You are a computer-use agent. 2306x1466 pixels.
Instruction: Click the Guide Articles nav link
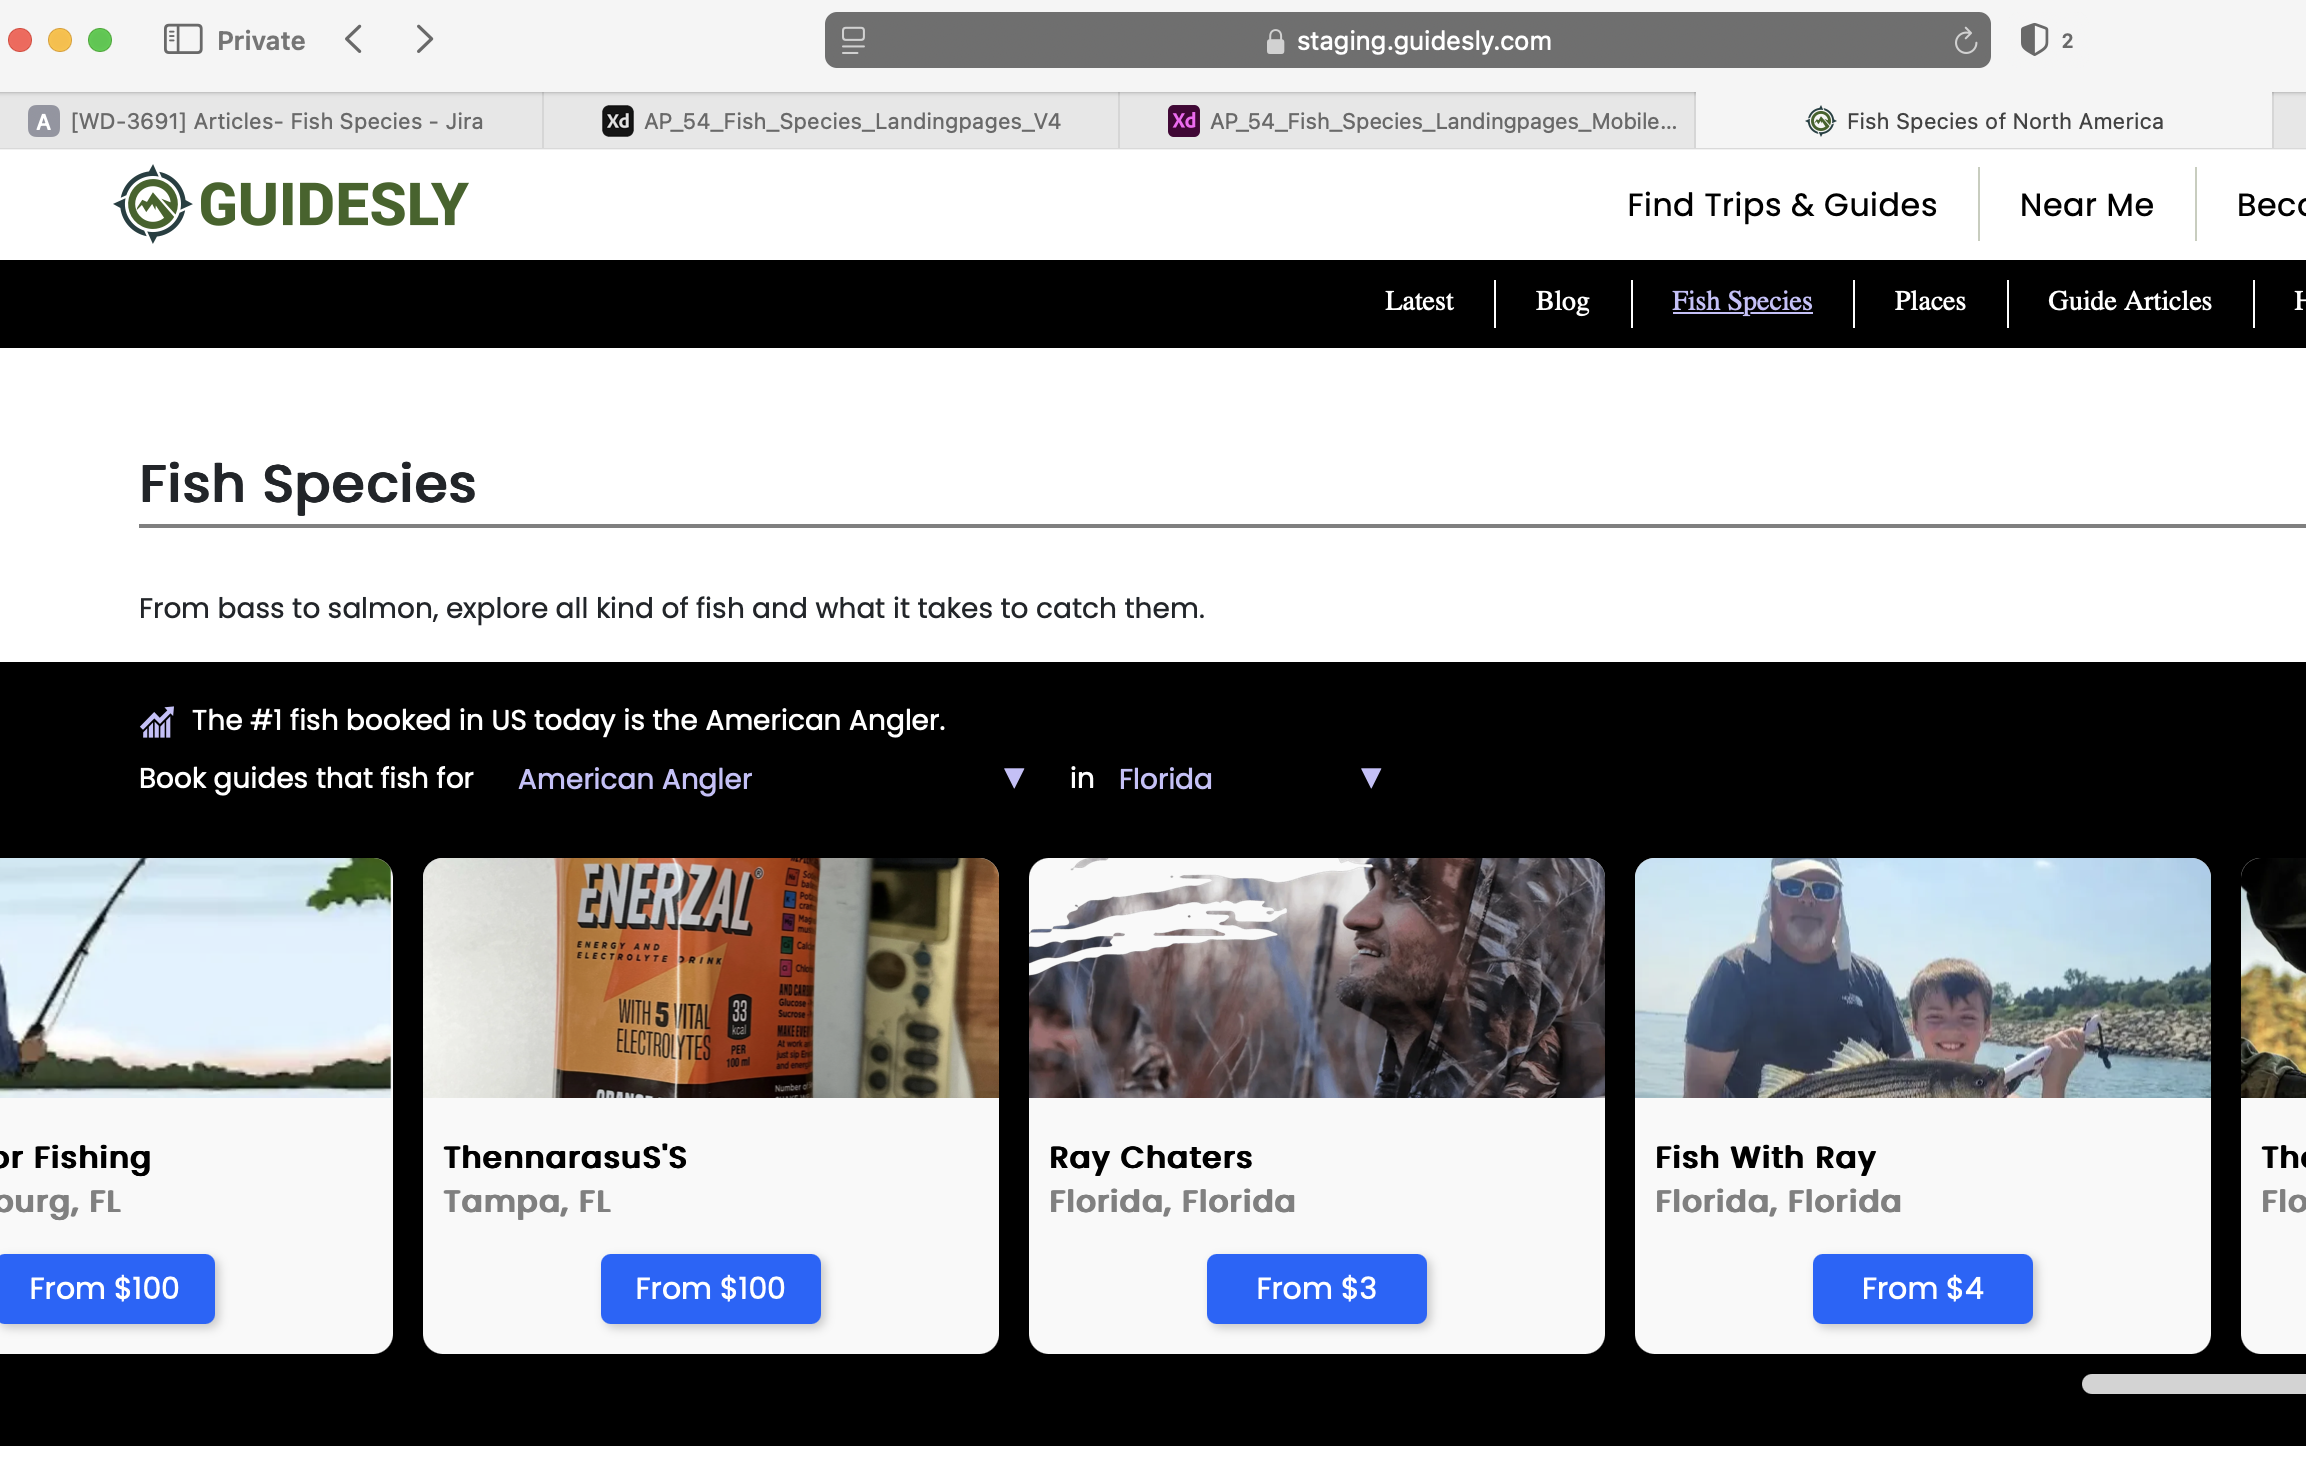pyautogui.click(x=2129, y=301)
